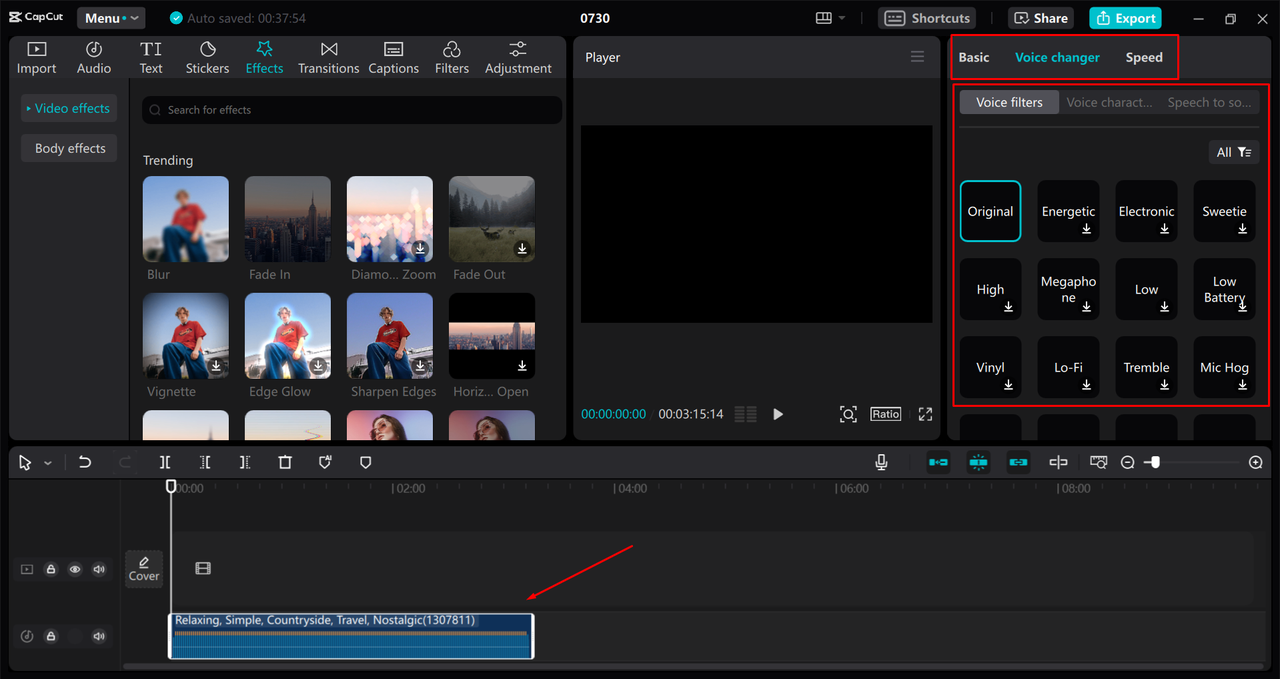
Task: Open the All filter dropdown
Action: click(1233, 152)
